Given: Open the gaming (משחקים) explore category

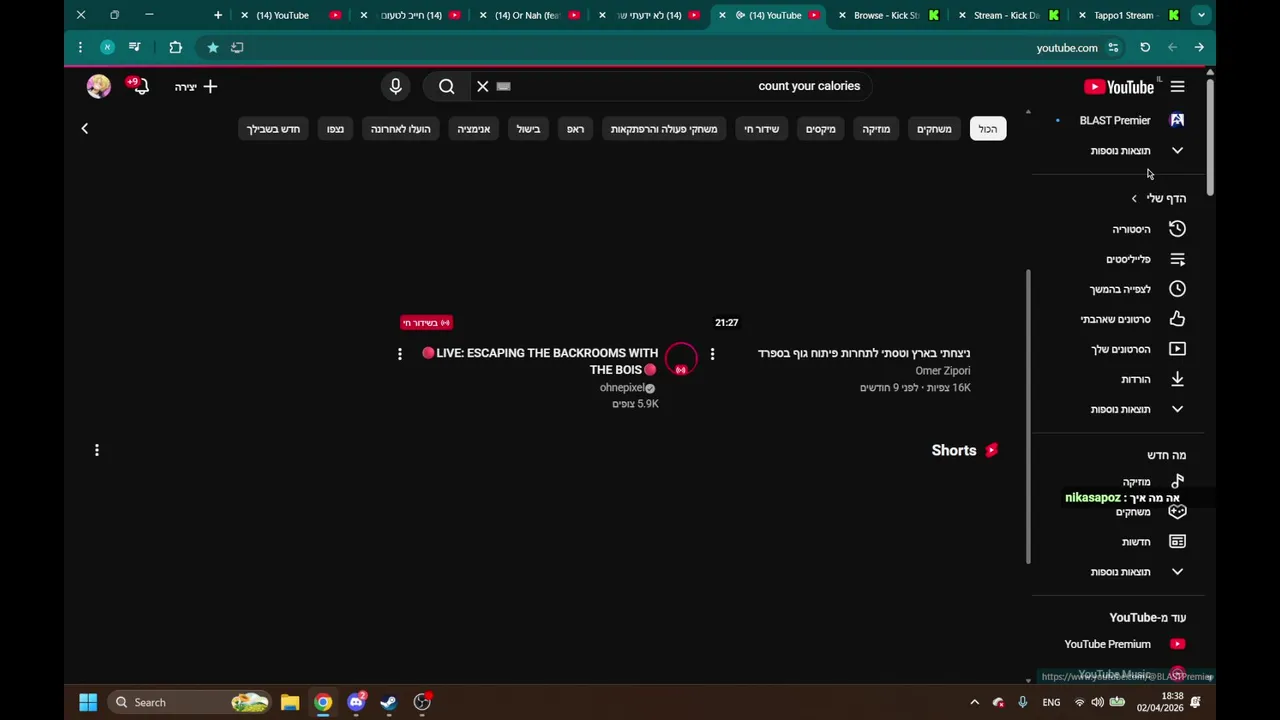Looking at the screenshot, I should [x=1120, y=512].
